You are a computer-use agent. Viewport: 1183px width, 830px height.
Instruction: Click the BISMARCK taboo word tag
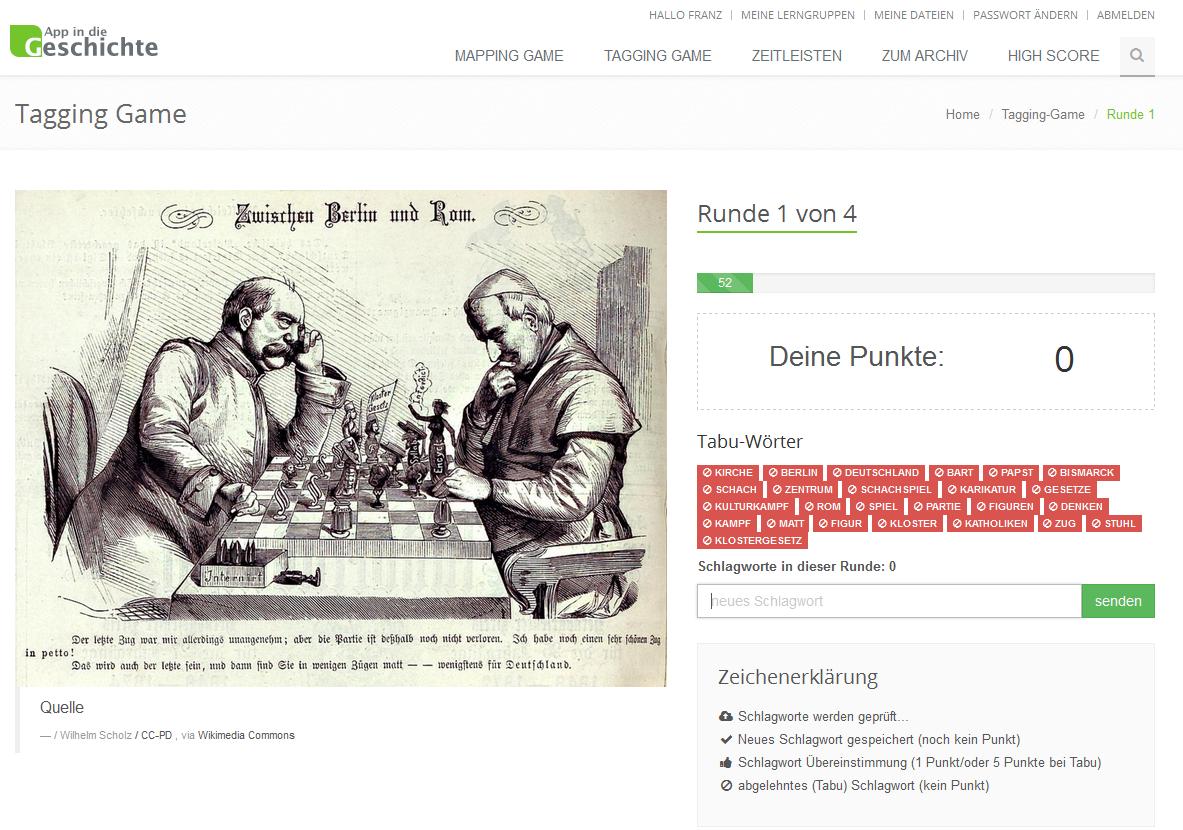[1080, 473]
